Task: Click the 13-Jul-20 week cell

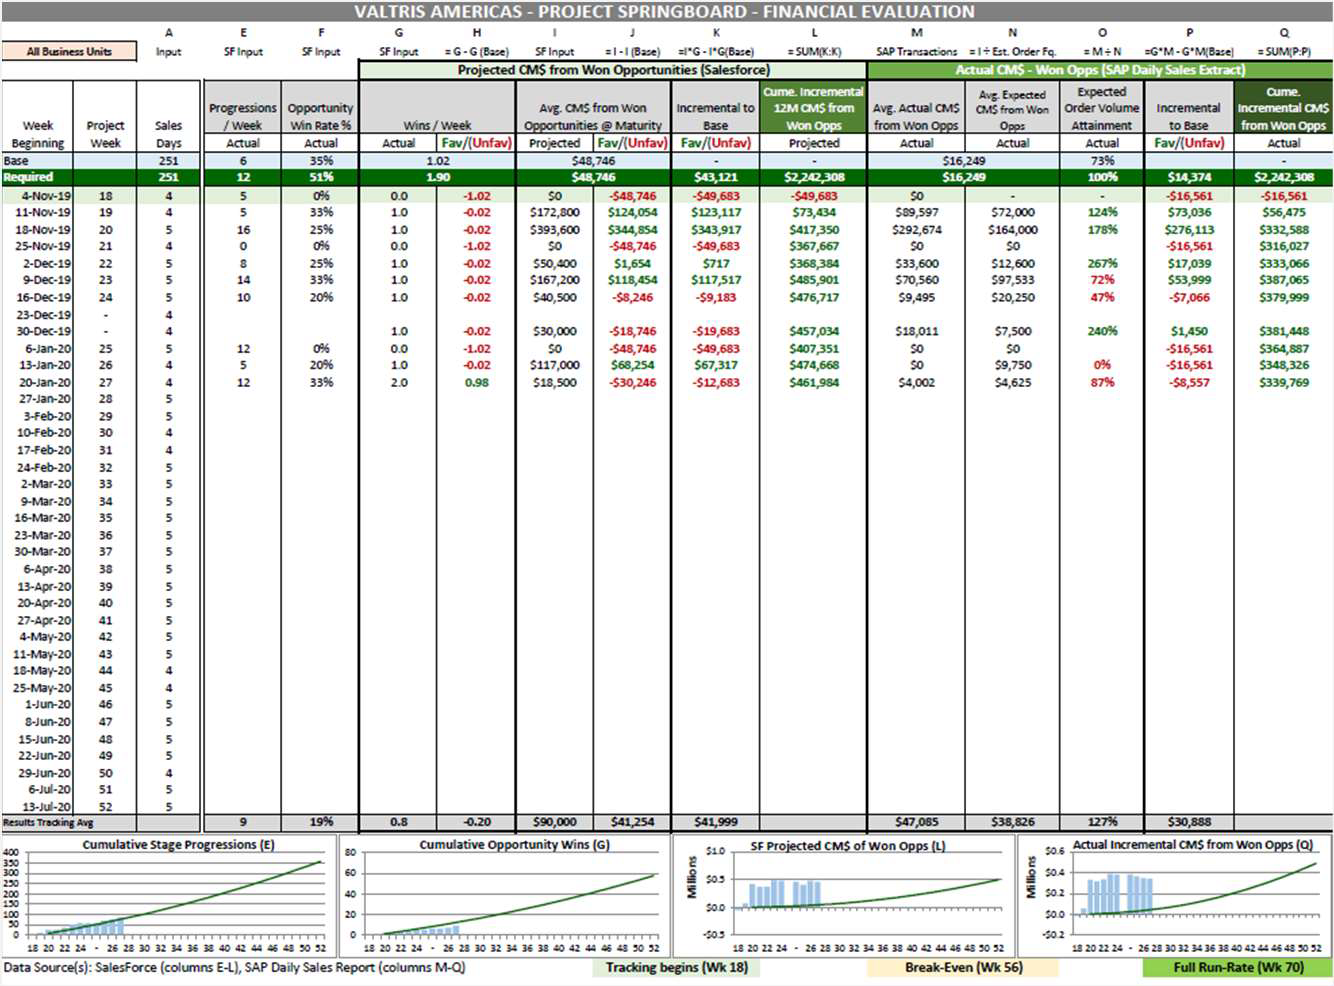Action: [38, 806]
